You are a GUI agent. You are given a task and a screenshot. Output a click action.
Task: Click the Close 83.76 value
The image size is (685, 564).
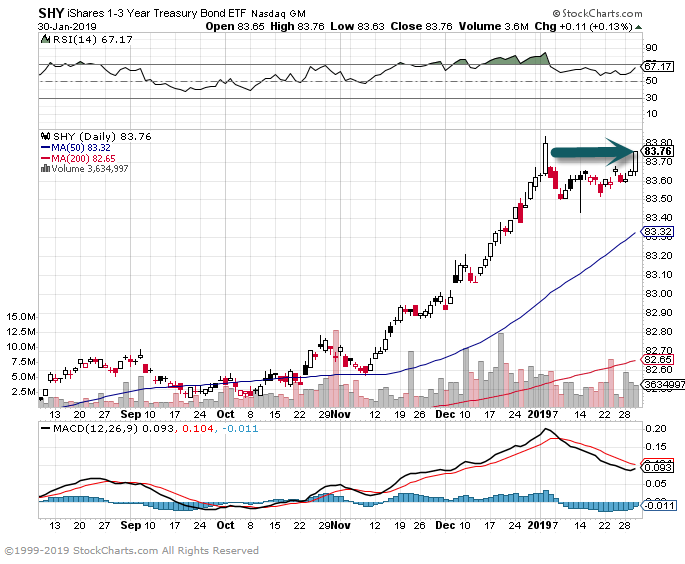(x=421, y=26)
